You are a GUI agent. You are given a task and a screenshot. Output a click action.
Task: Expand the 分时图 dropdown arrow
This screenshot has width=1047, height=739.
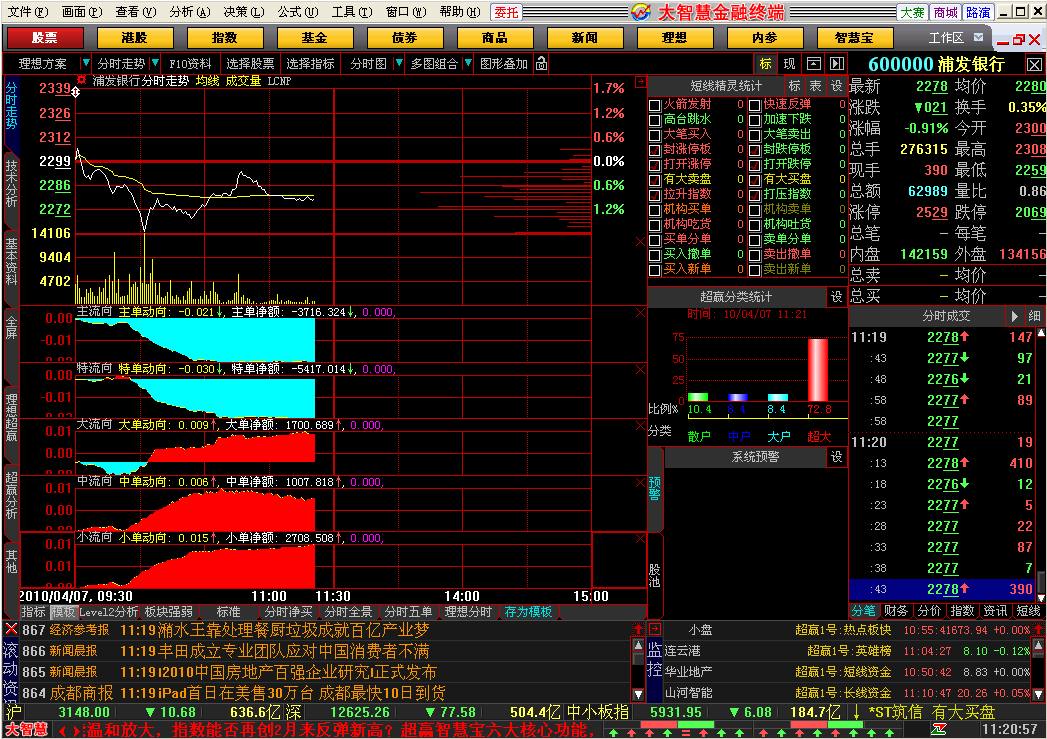[399, 63]
